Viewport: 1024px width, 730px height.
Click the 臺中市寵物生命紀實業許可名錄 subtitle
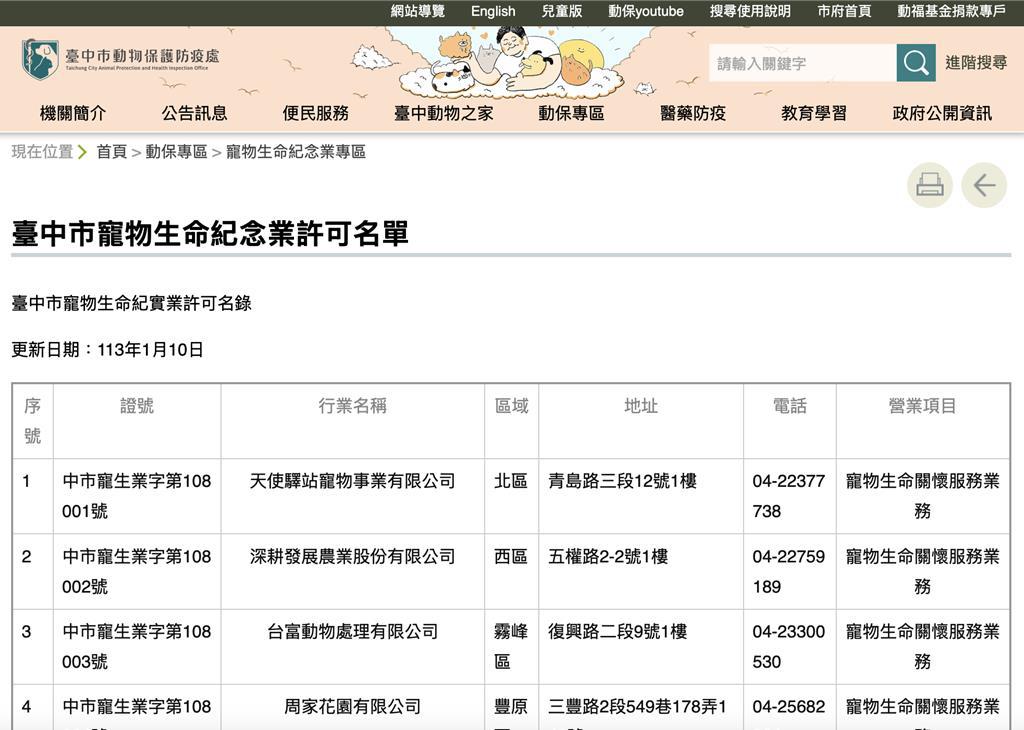coord(131,303)
